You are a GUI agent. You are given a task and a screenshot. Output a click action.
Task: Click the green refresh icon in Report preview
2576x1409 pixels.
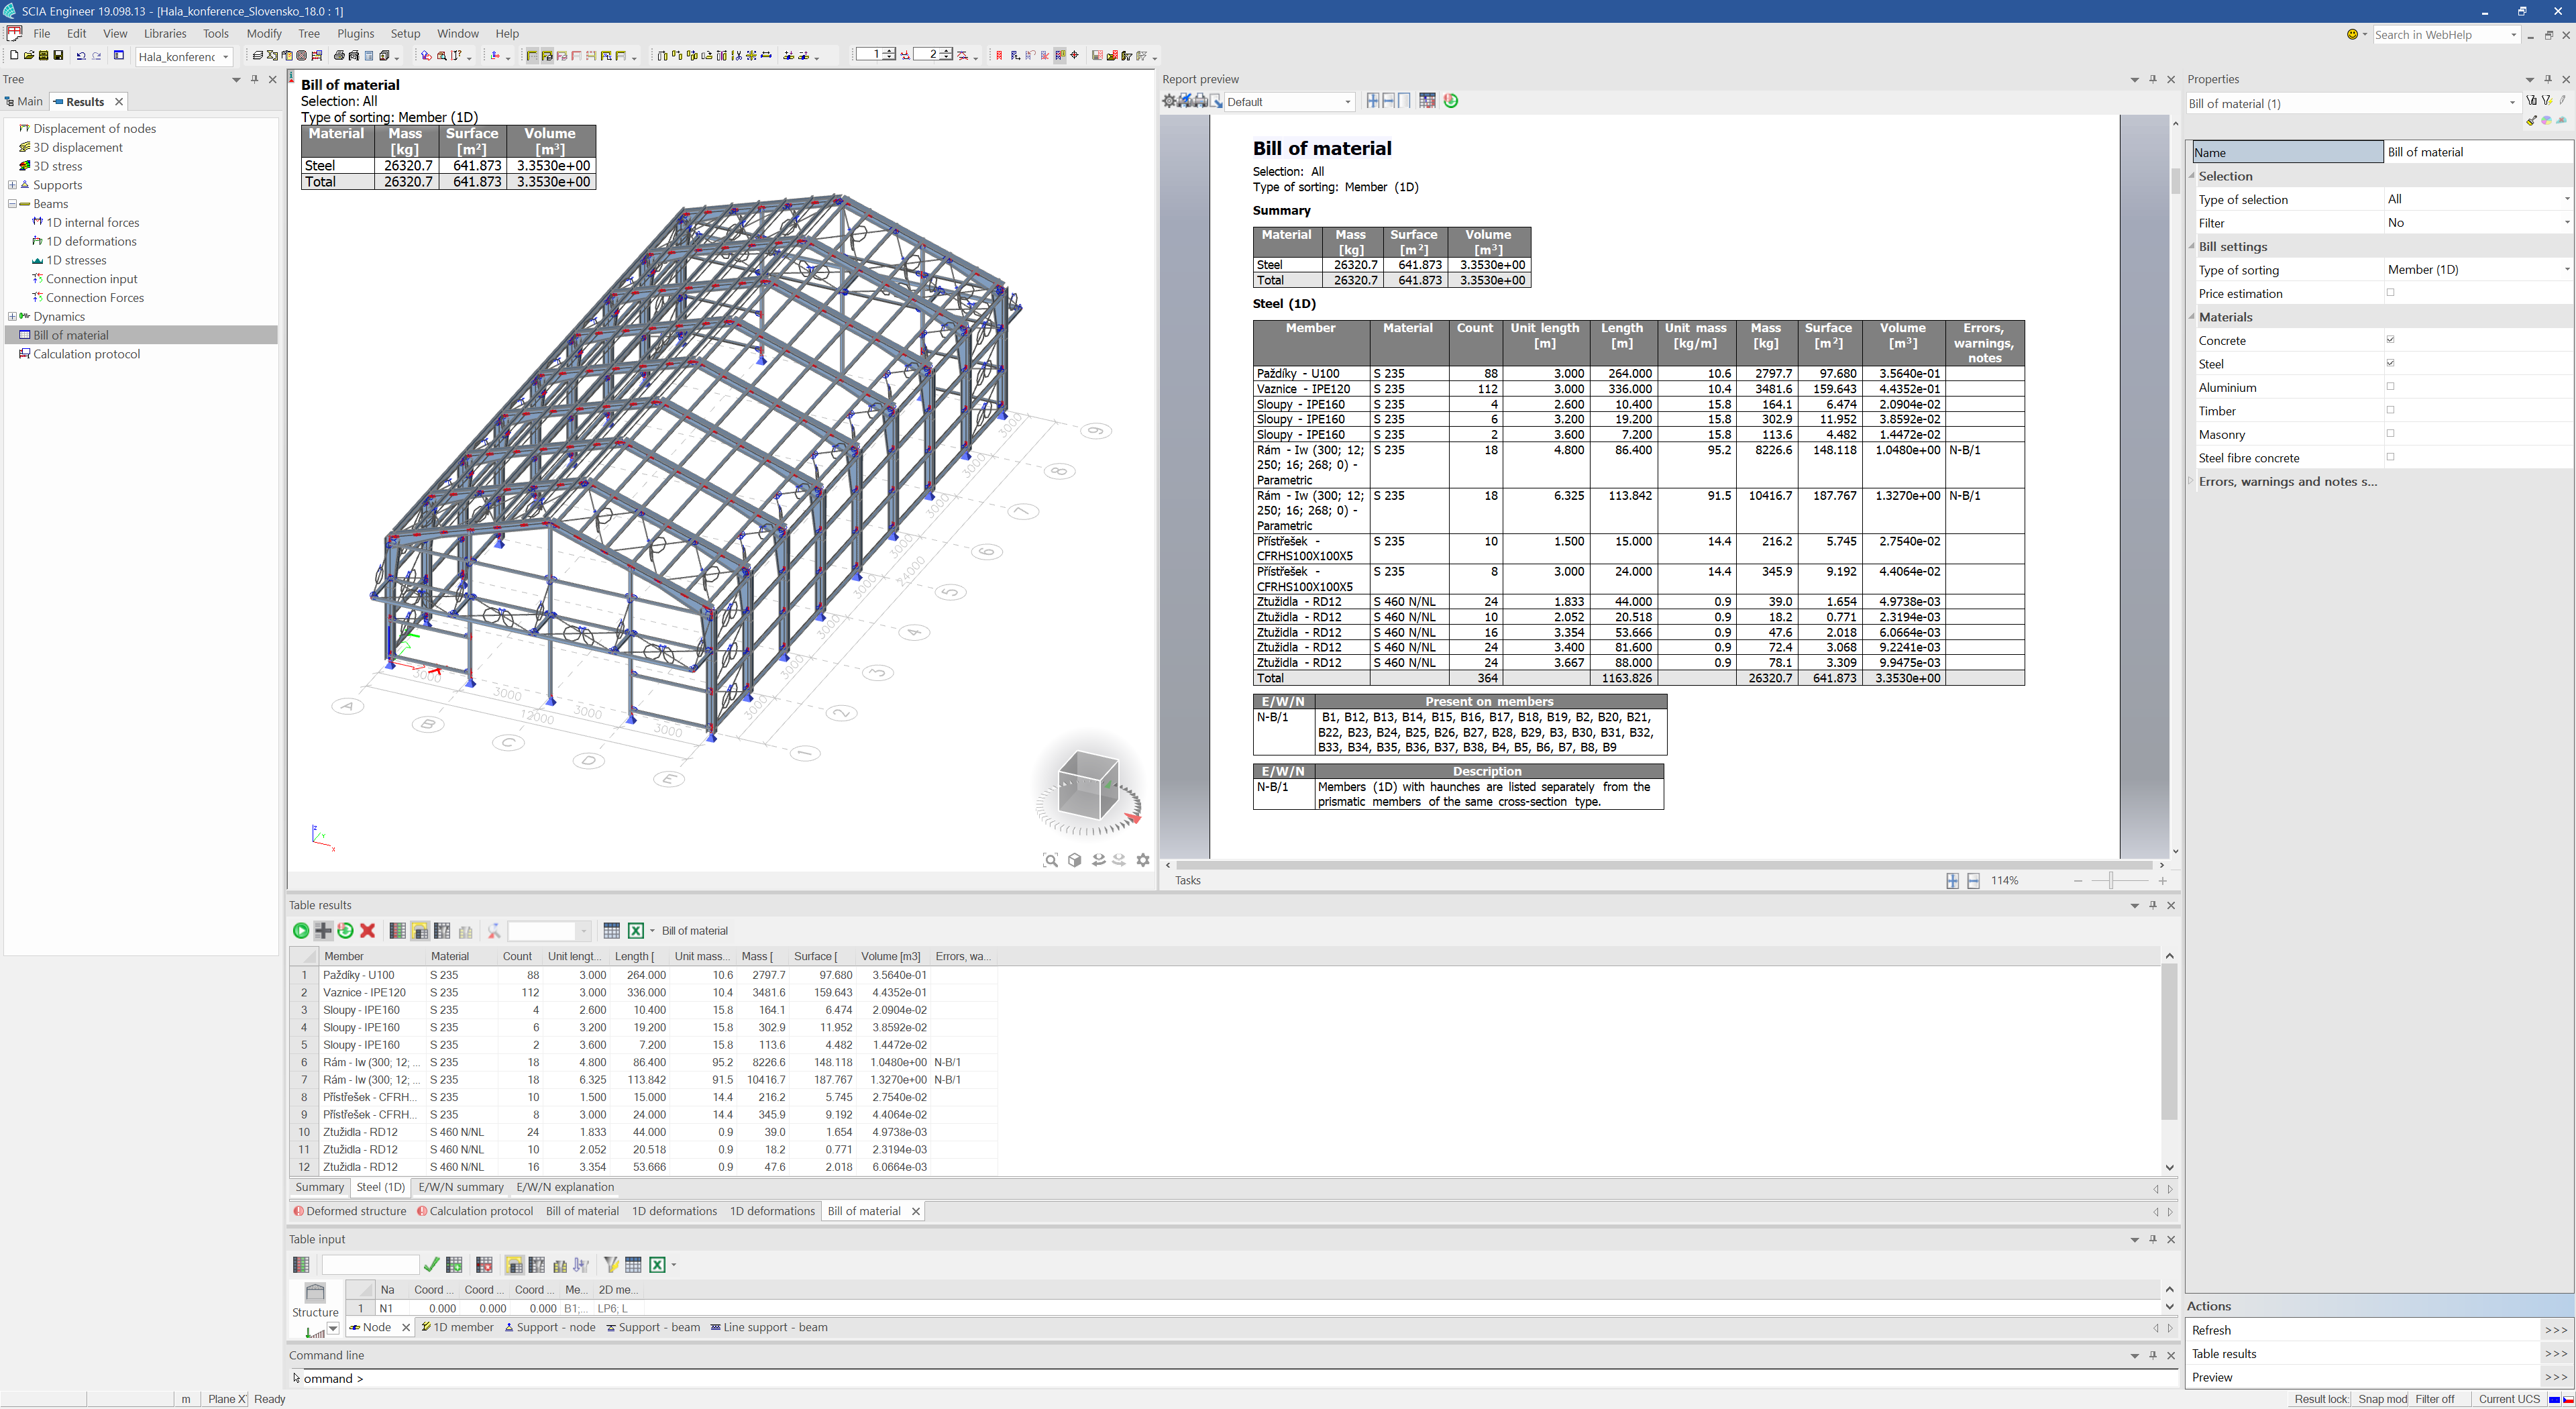click(x=1451, y=101)
